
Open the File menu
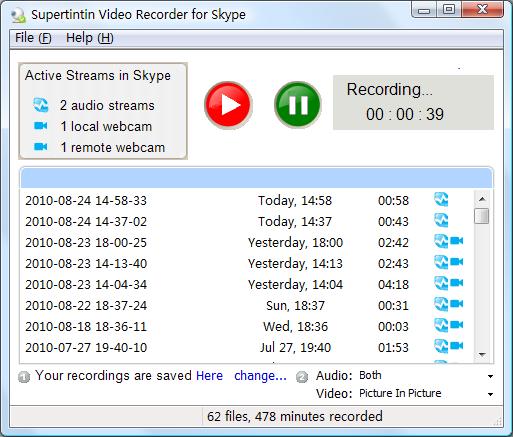click(x=33, y=38)
